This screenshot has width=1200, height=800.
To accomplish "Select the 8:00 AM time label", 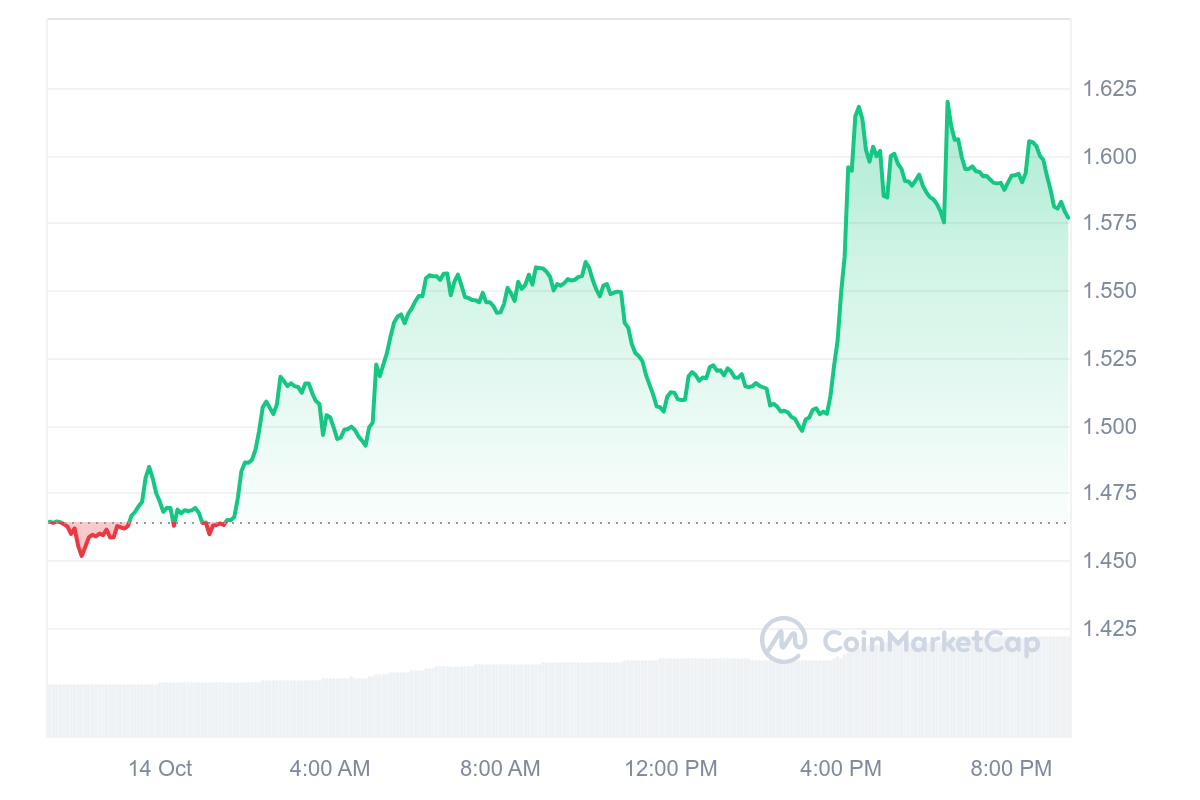I will tap(500, 768).
